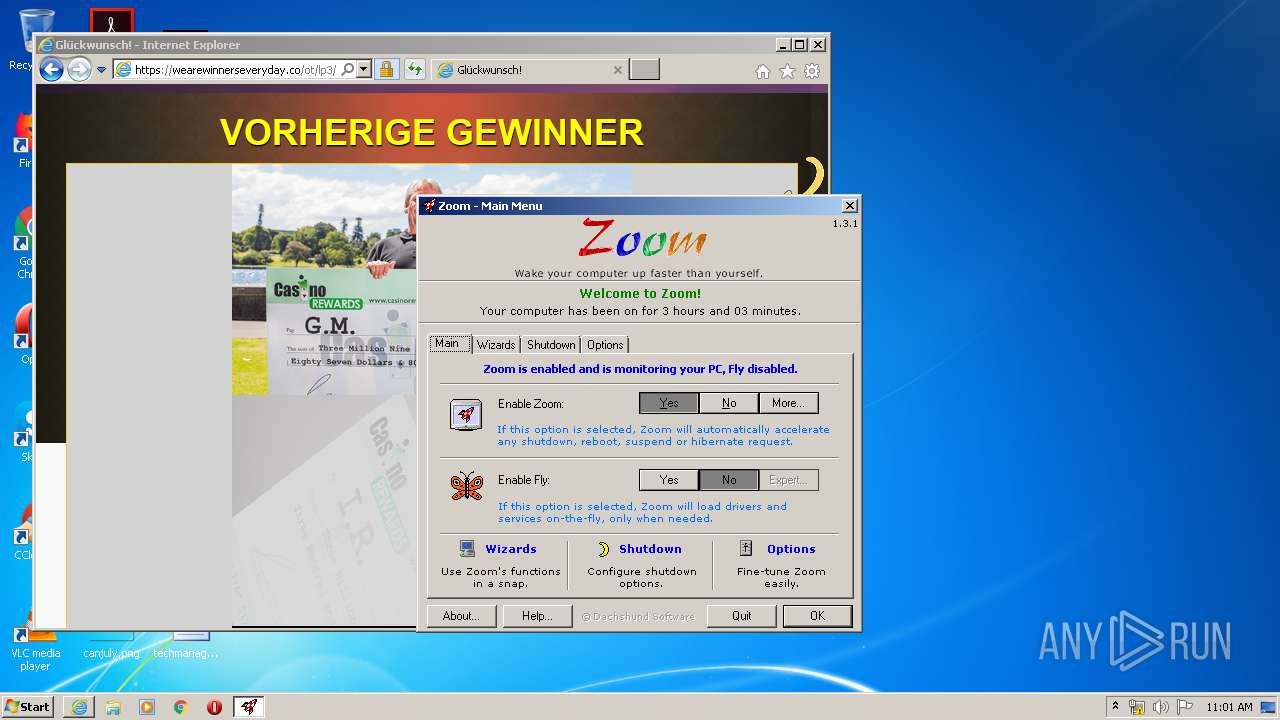Click the security lock icon in IE

pos(386,70)
